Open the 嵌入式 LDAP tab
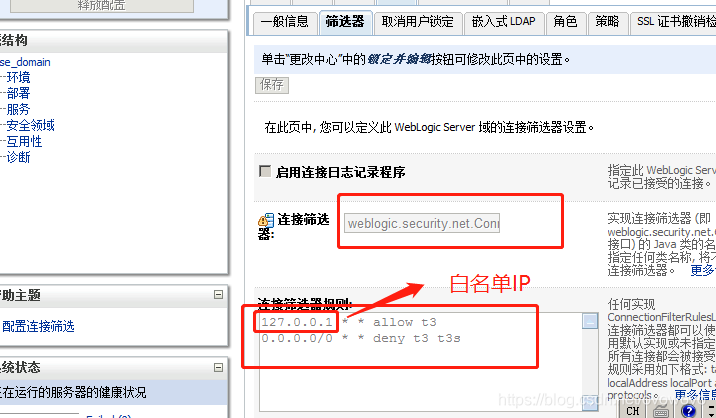Viewport: 716px width, 418px height. tap(503, 21)
